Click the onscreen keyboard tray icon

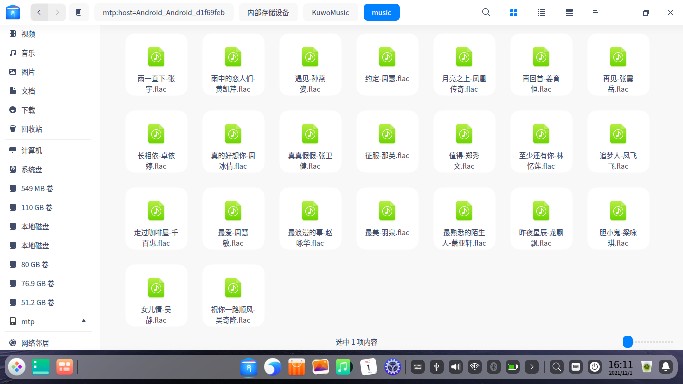point(417,367)
